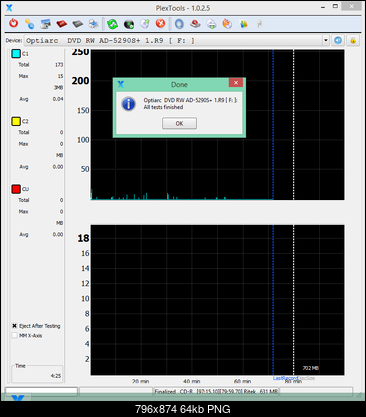Click the faded running figure icon
This screenshot has width=366, height=417.
259,24
